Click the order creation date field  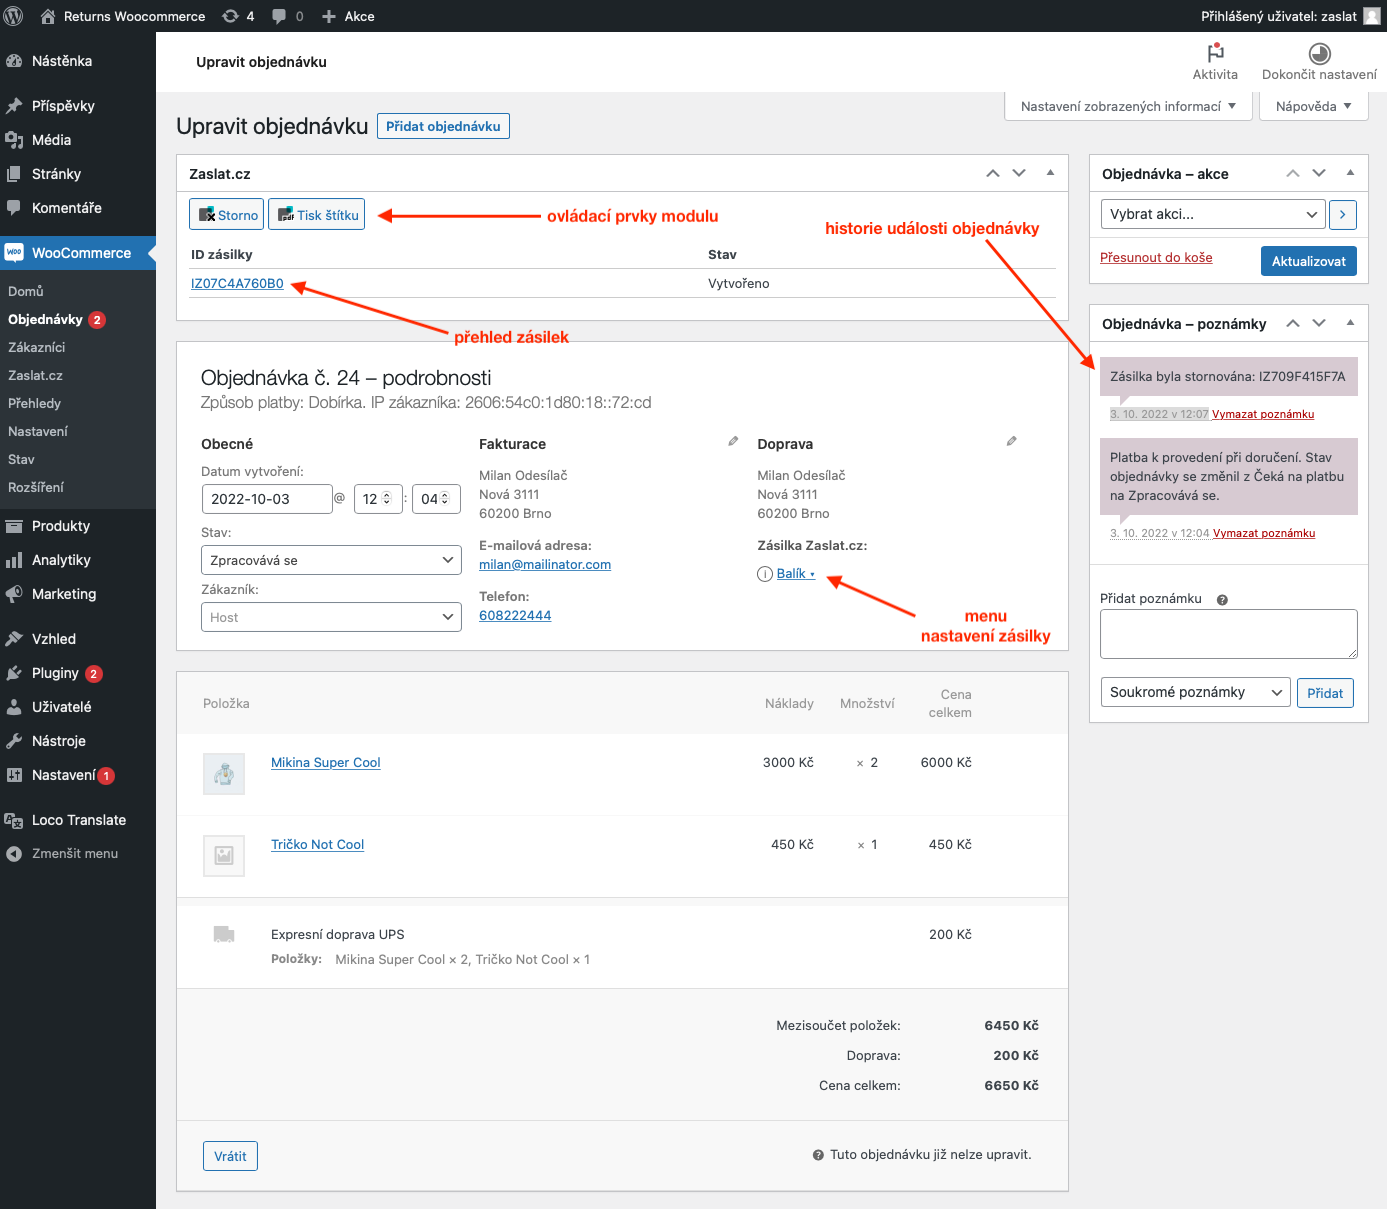[x=267, y=499]
